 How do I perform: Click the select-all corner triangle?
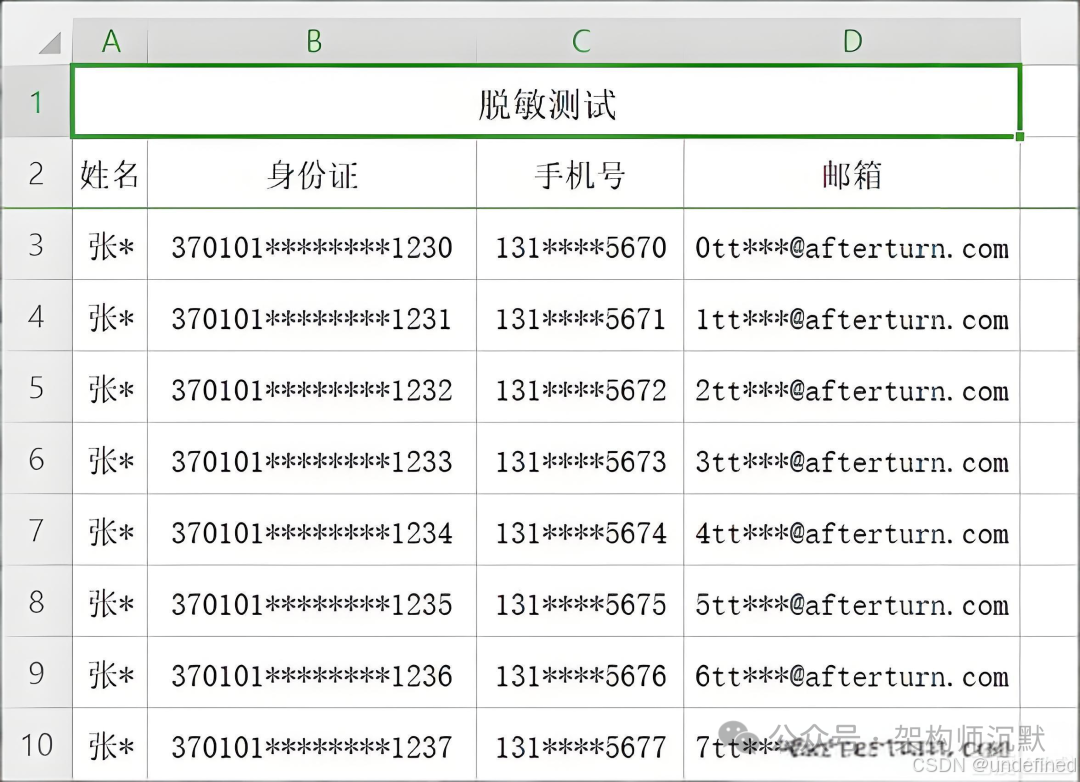tap(50, 43)
